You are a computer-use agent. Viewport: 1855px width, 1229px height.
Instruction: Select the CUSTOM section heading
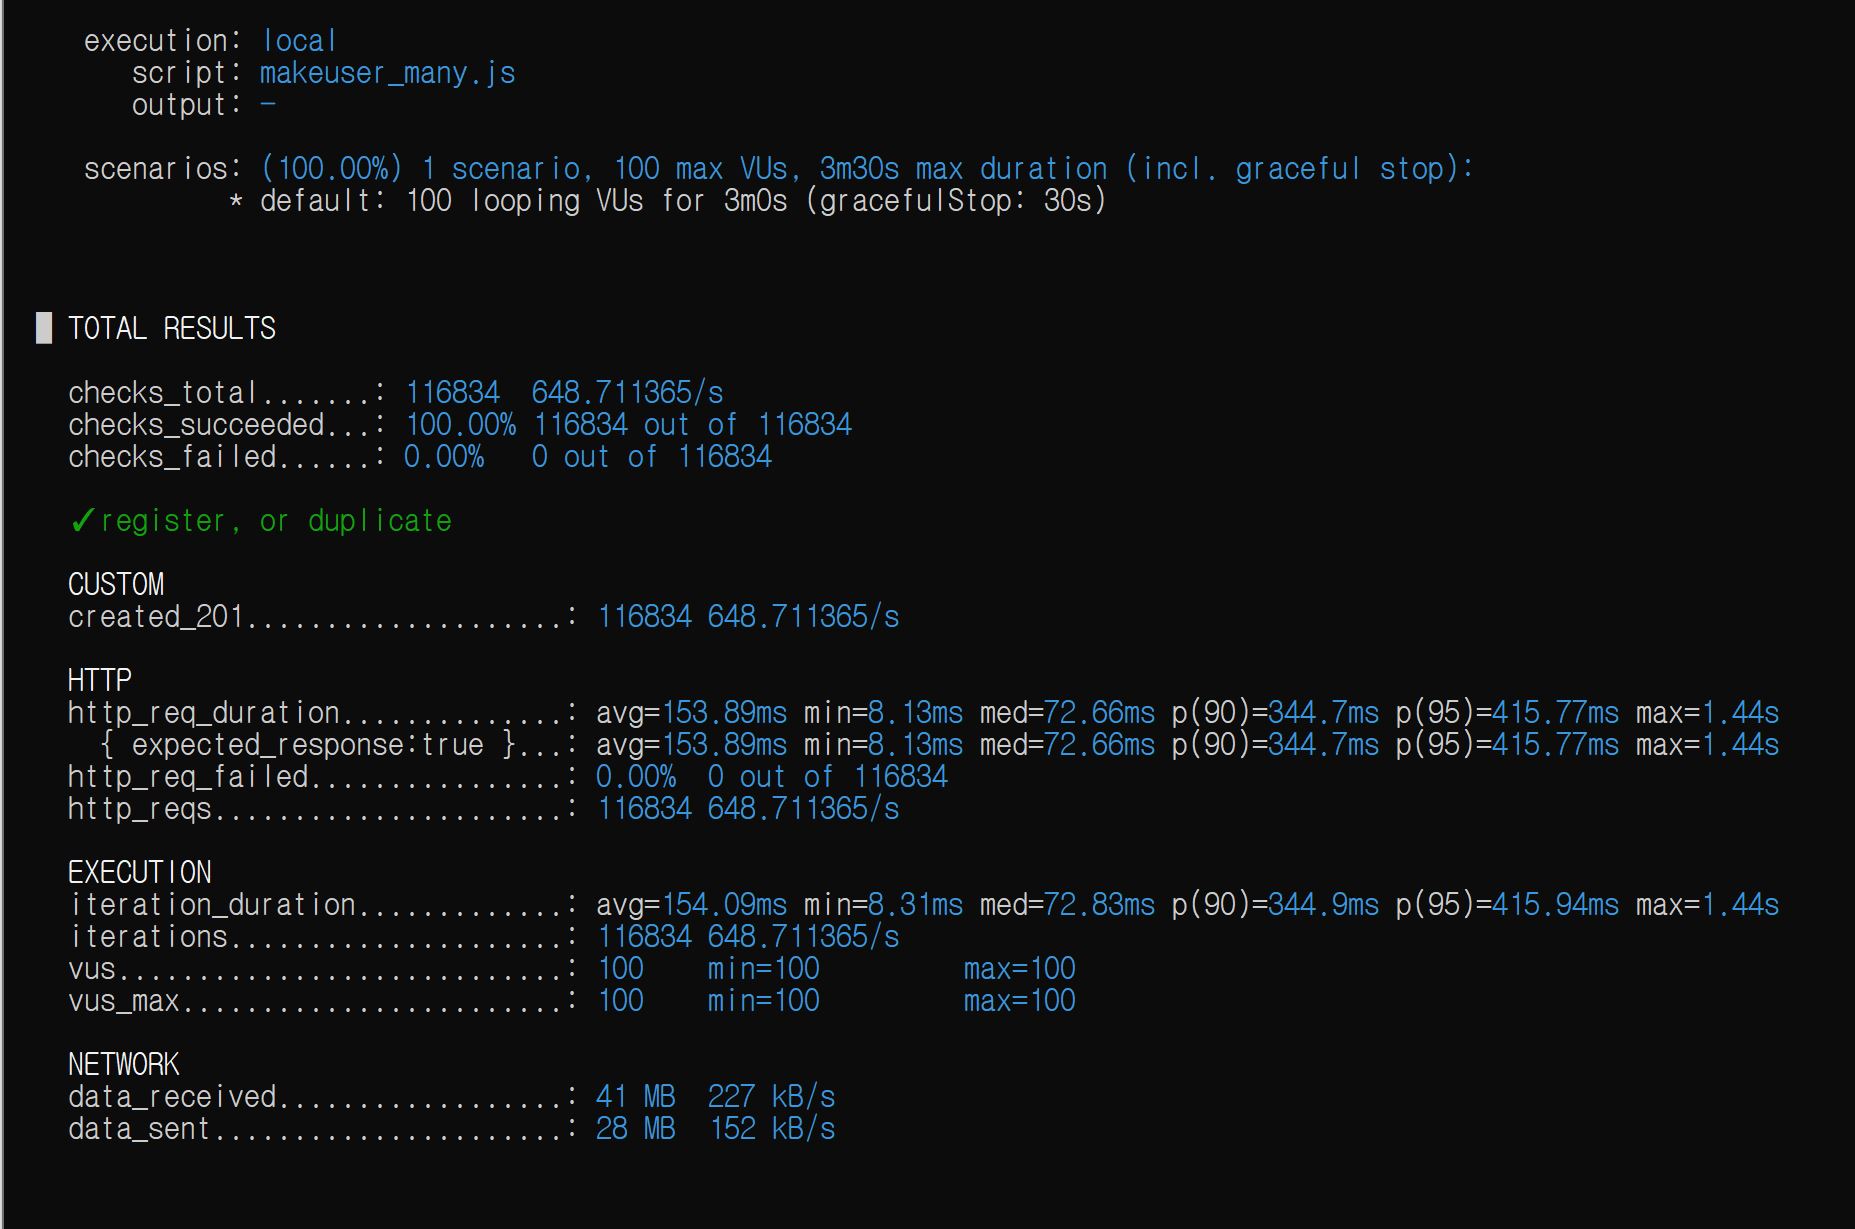click(x=116, y=584)
